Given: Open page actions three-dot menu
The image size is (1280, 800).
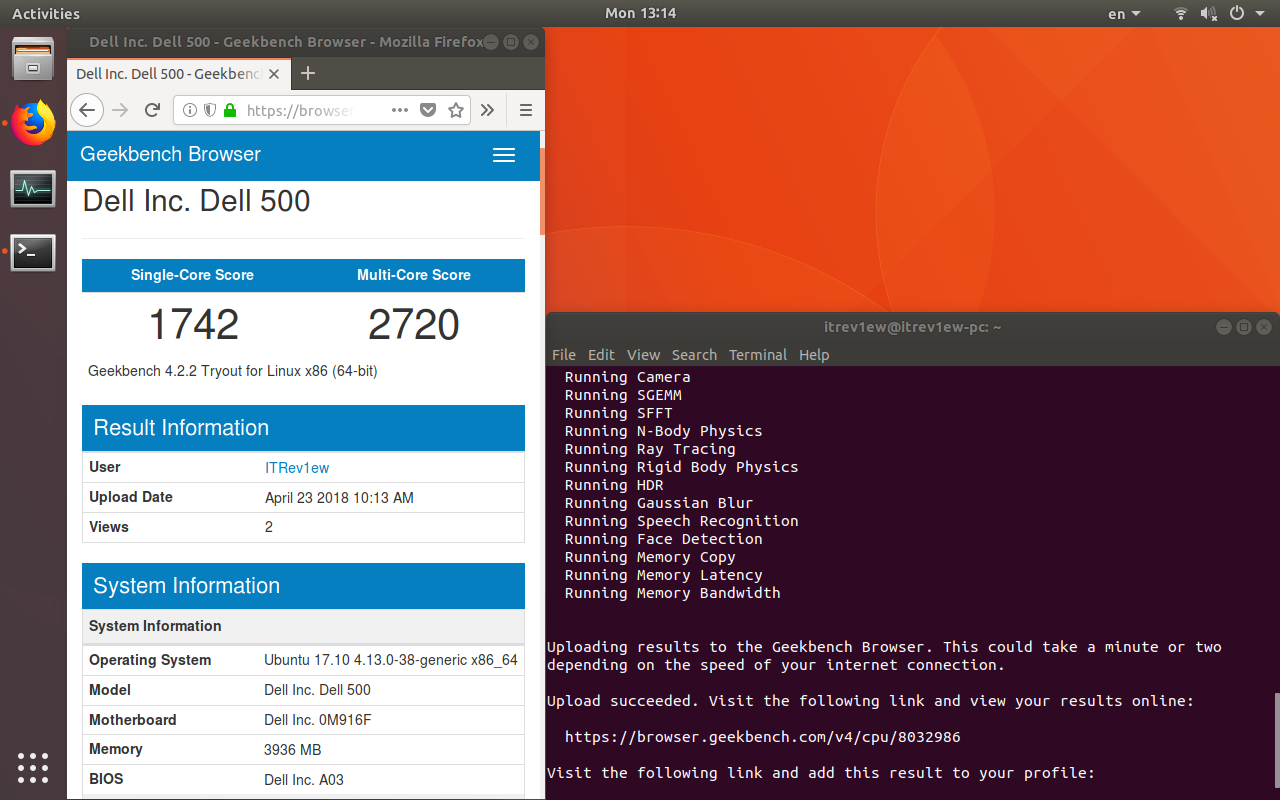Looking at the screenshot, I should click(399, 110).
